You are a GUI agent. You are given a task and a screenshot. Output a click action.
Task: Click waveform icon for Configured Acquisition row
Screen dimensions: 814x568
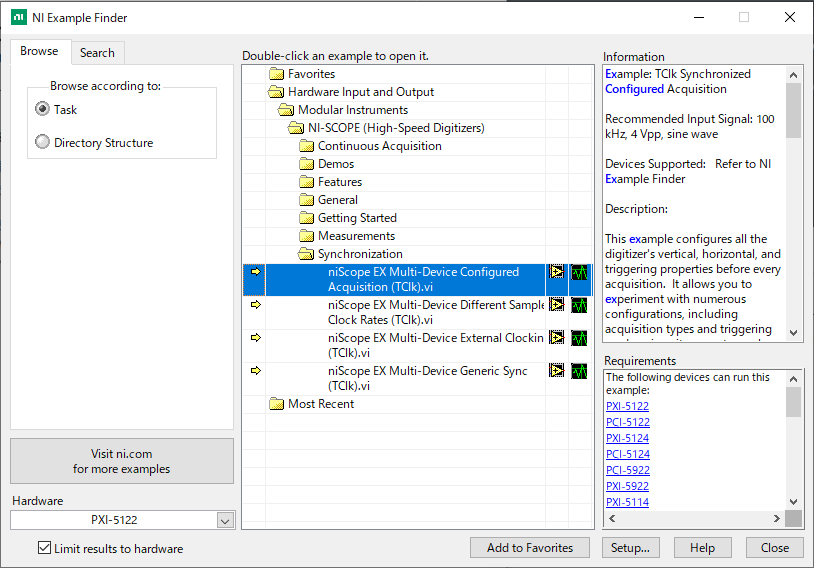(579, 272)
